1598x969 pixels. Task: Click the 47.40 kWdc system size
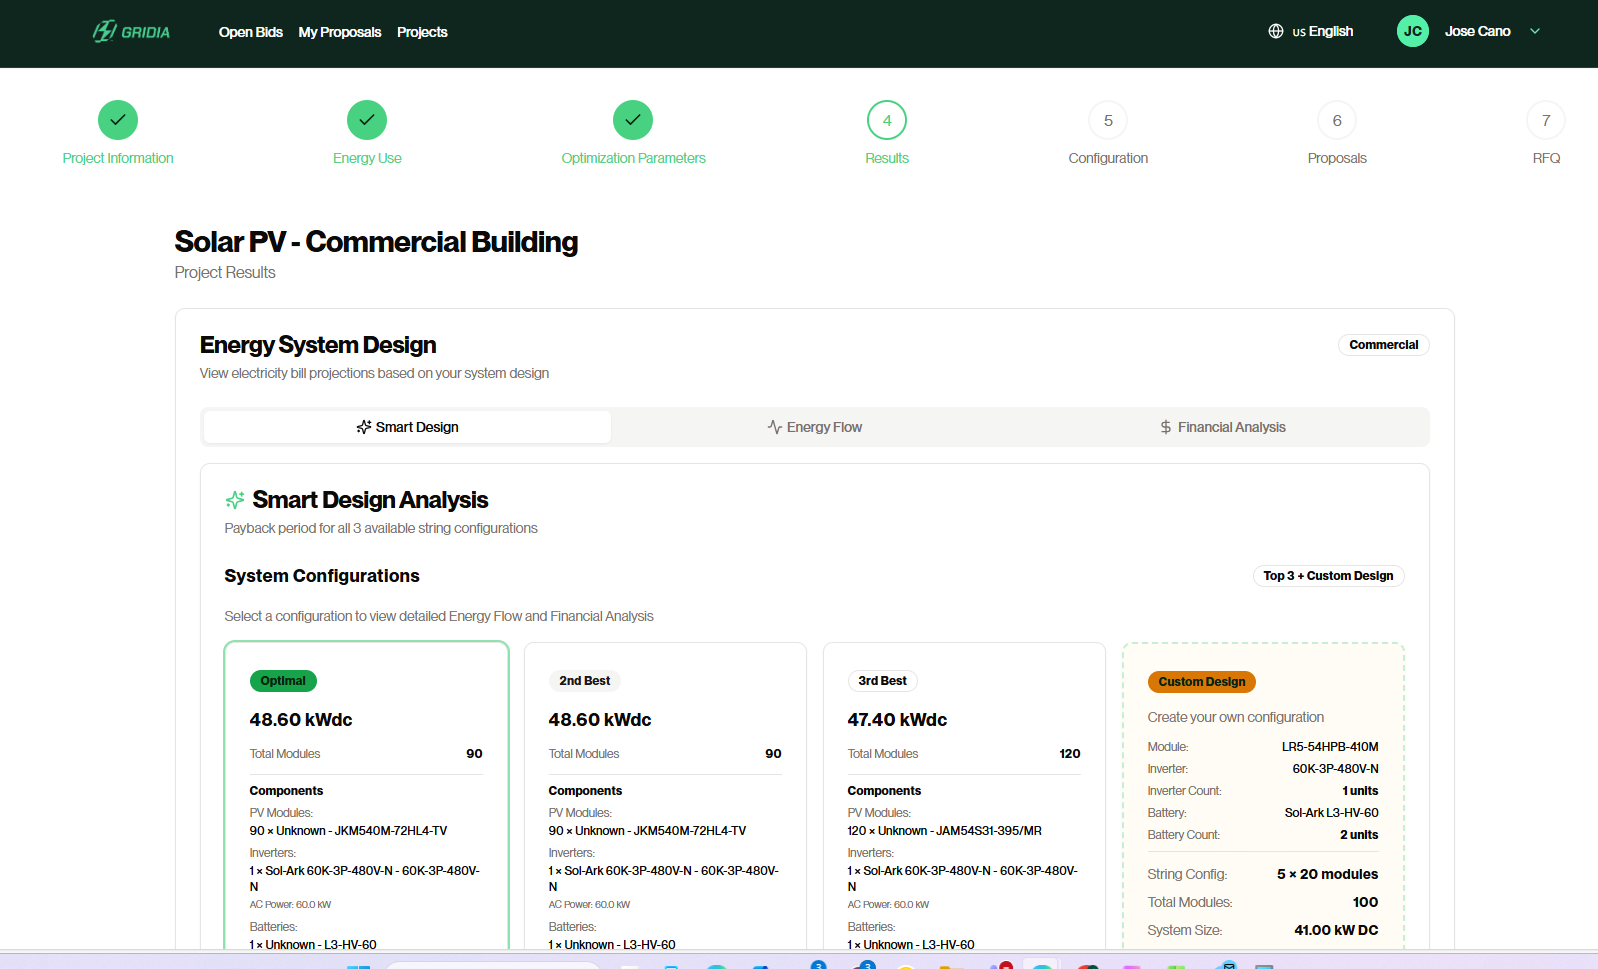click(897, 720)
